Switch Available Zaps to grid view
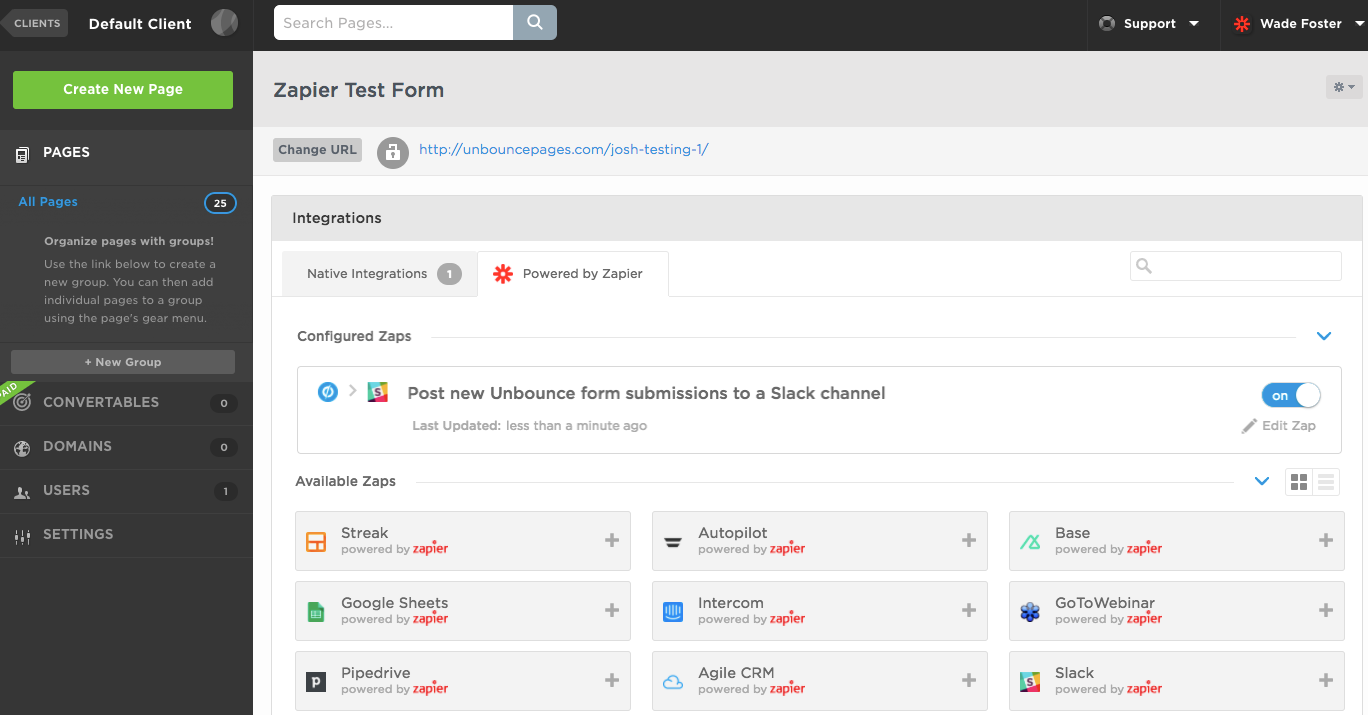Viewport: 1368px width, 715px height. click(1299, 482)
